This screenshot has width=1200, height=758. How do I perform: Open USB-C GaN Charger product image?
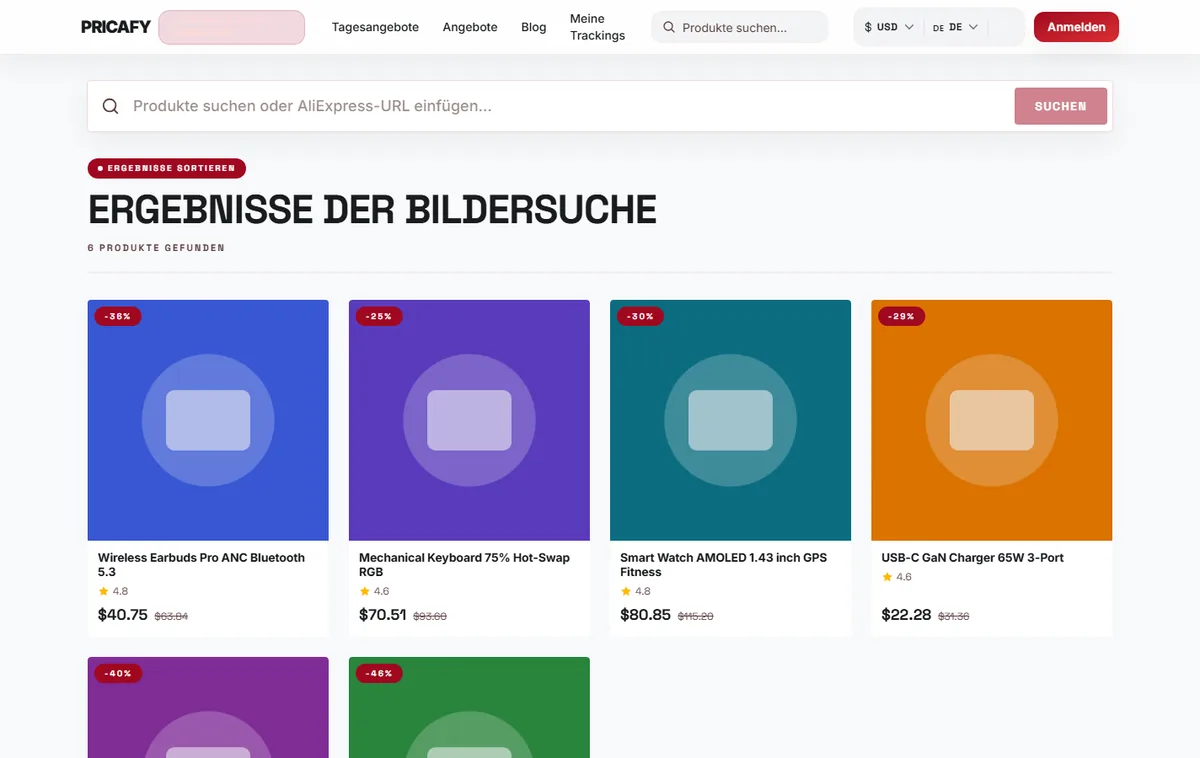(991, 420)
